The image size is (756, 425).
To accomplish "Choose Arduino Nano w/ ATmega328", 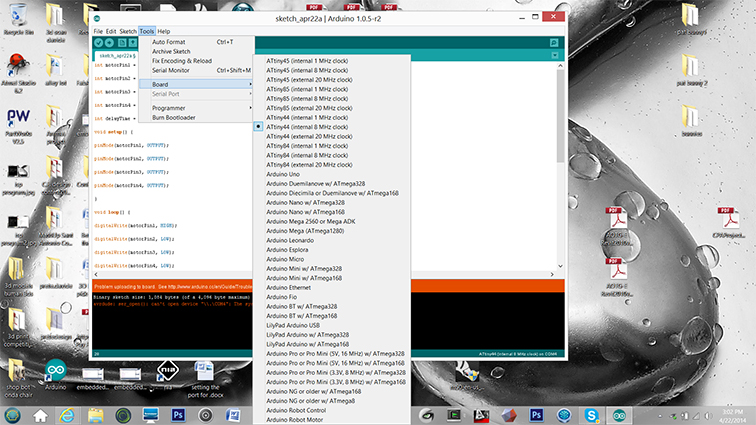I will click(x=306, y=203).
